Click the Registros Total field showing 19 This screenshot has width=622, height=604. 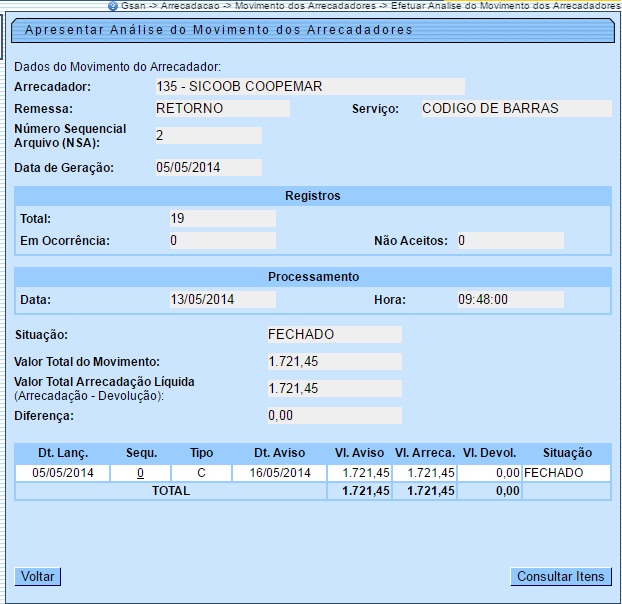click(x=221, y=218)
